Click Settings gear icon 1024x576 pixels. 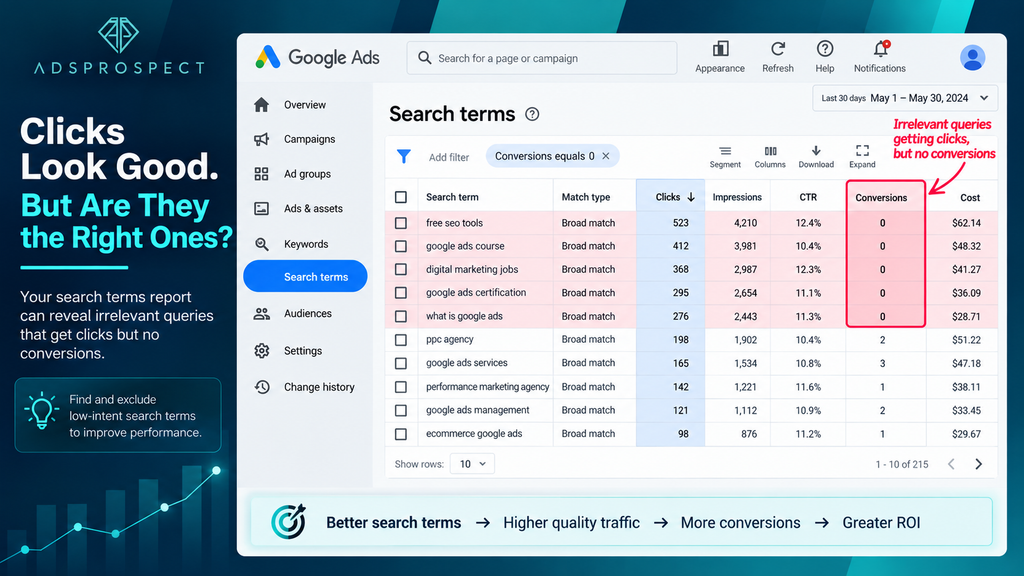(262, 351)
